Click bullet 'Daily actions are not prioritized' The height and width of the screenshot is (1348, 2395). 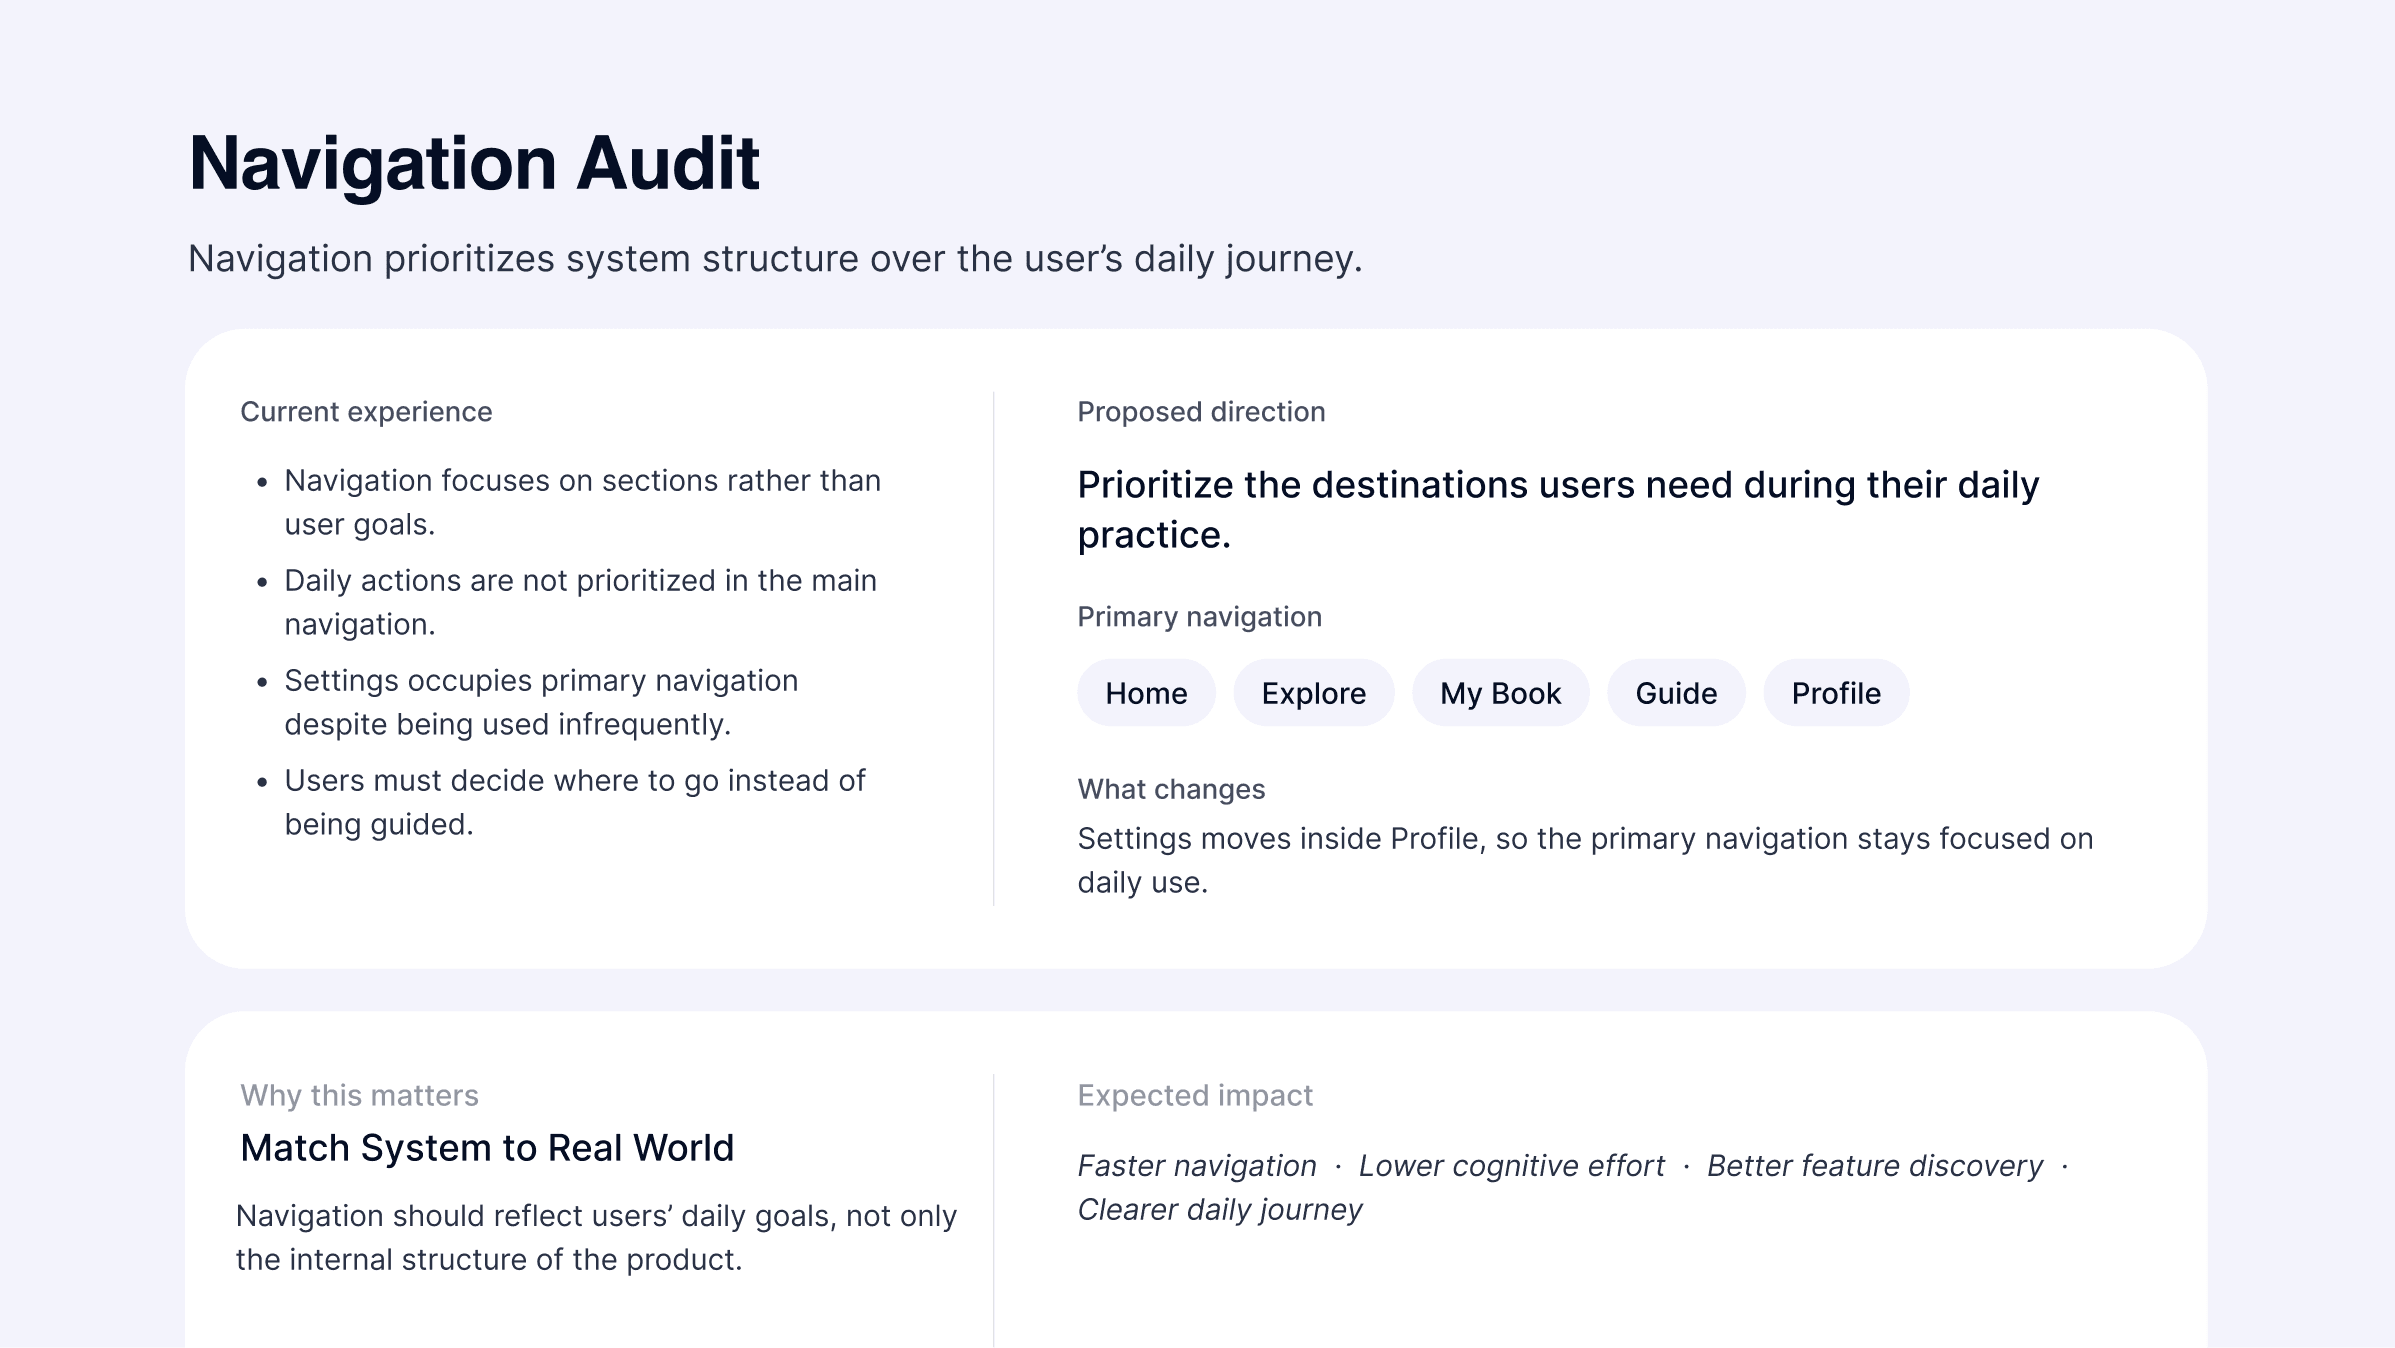(x=580, y=602)
